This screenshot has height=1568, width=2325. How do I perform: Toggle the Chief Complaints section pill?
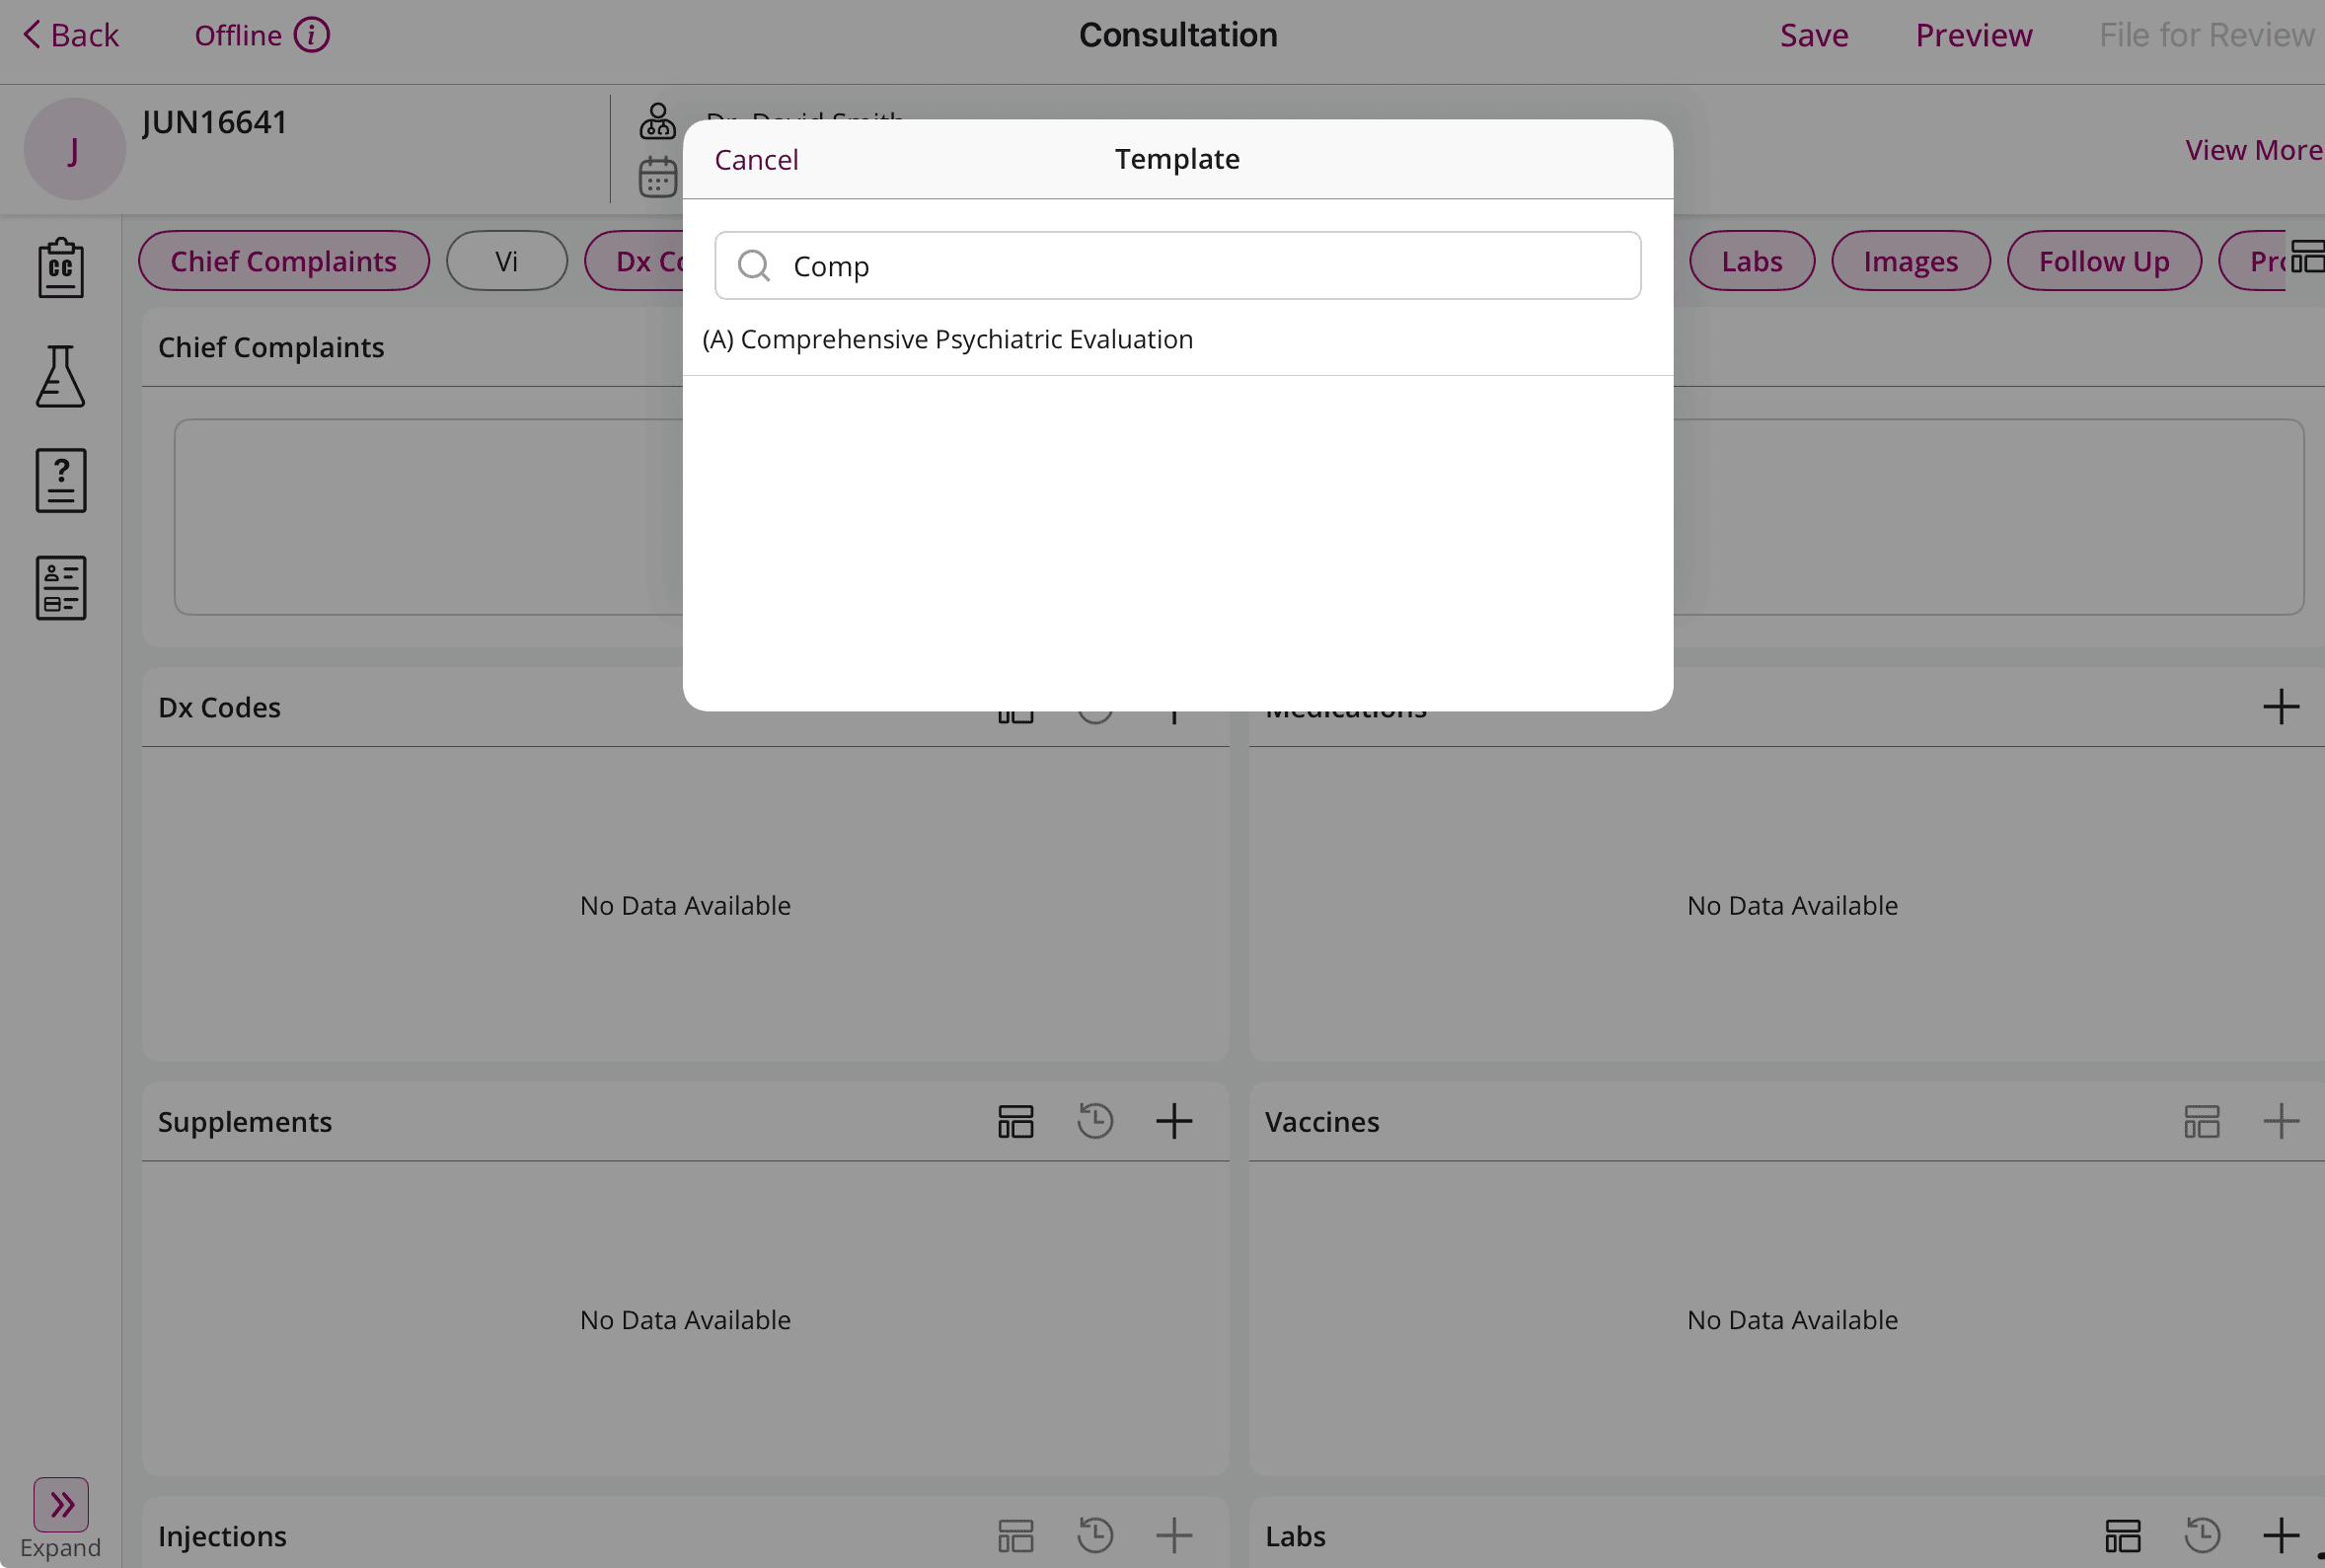[283, 261]
